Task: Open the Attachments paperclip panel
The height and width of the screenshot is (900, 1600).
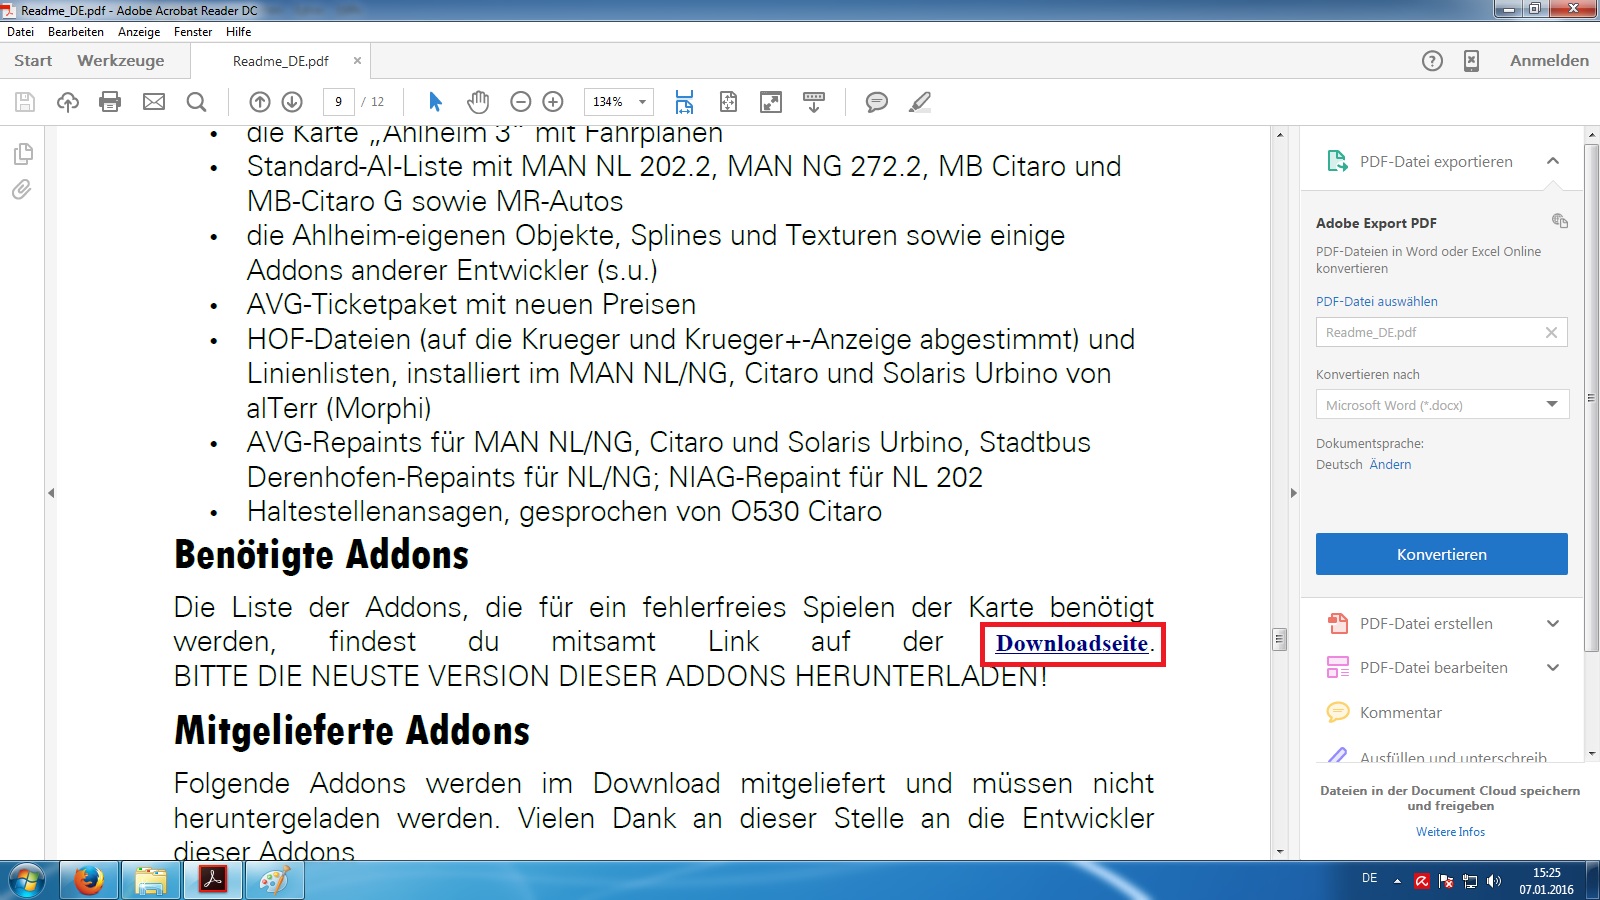Action: (22, 190)
